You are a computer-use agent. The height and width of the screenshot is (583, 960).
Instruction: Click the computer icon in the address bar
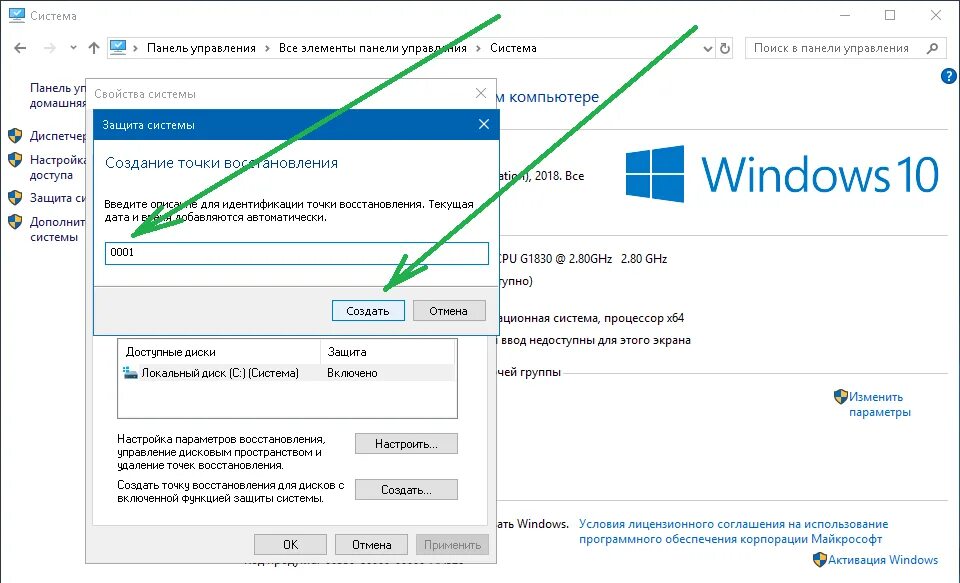pos(118,47)
